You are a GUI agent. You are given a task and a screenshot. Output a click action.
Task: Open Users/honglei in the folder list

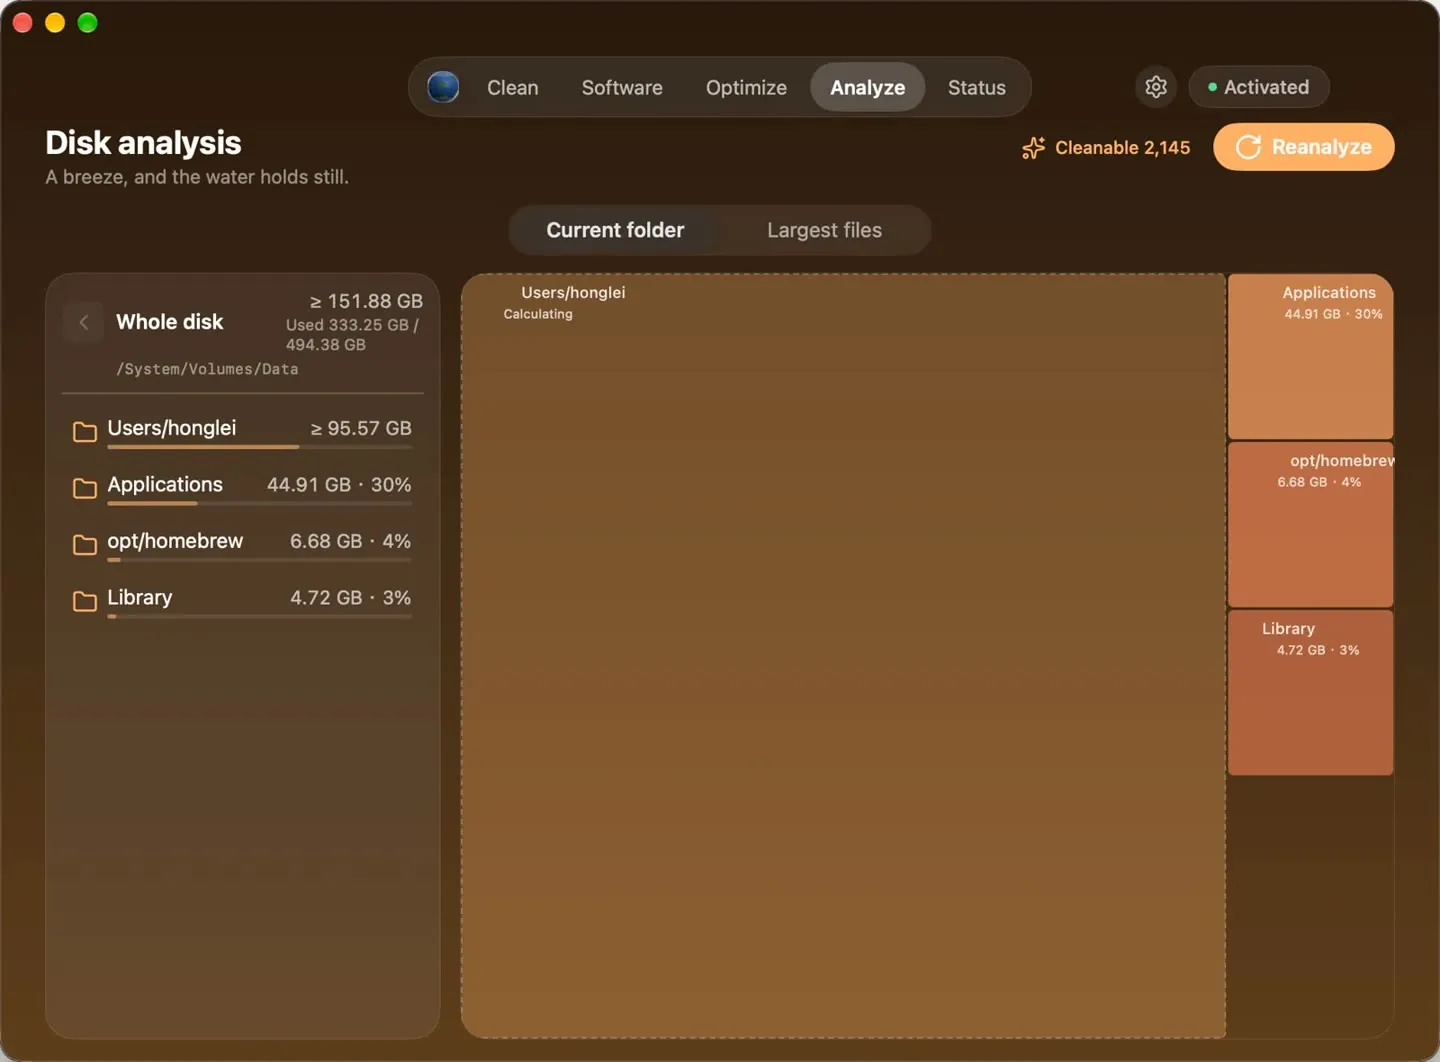point(242,431)
